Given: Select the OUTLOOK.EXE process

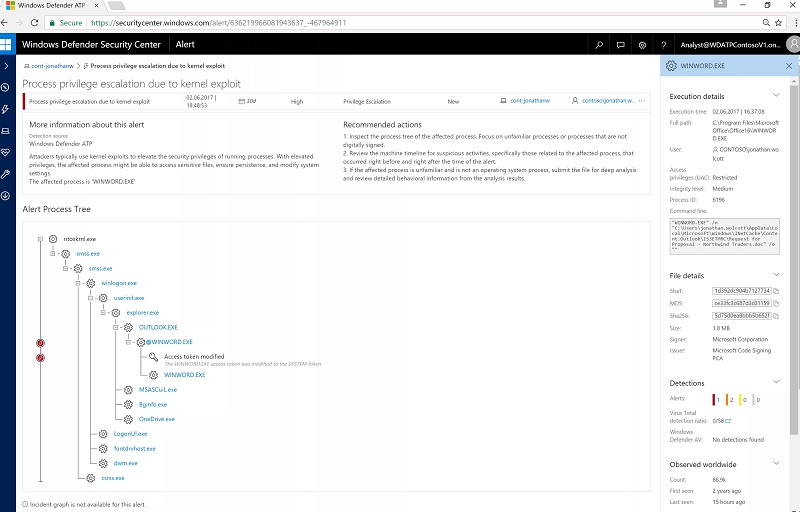Looking at the screenshot, I should pos(158,327).
